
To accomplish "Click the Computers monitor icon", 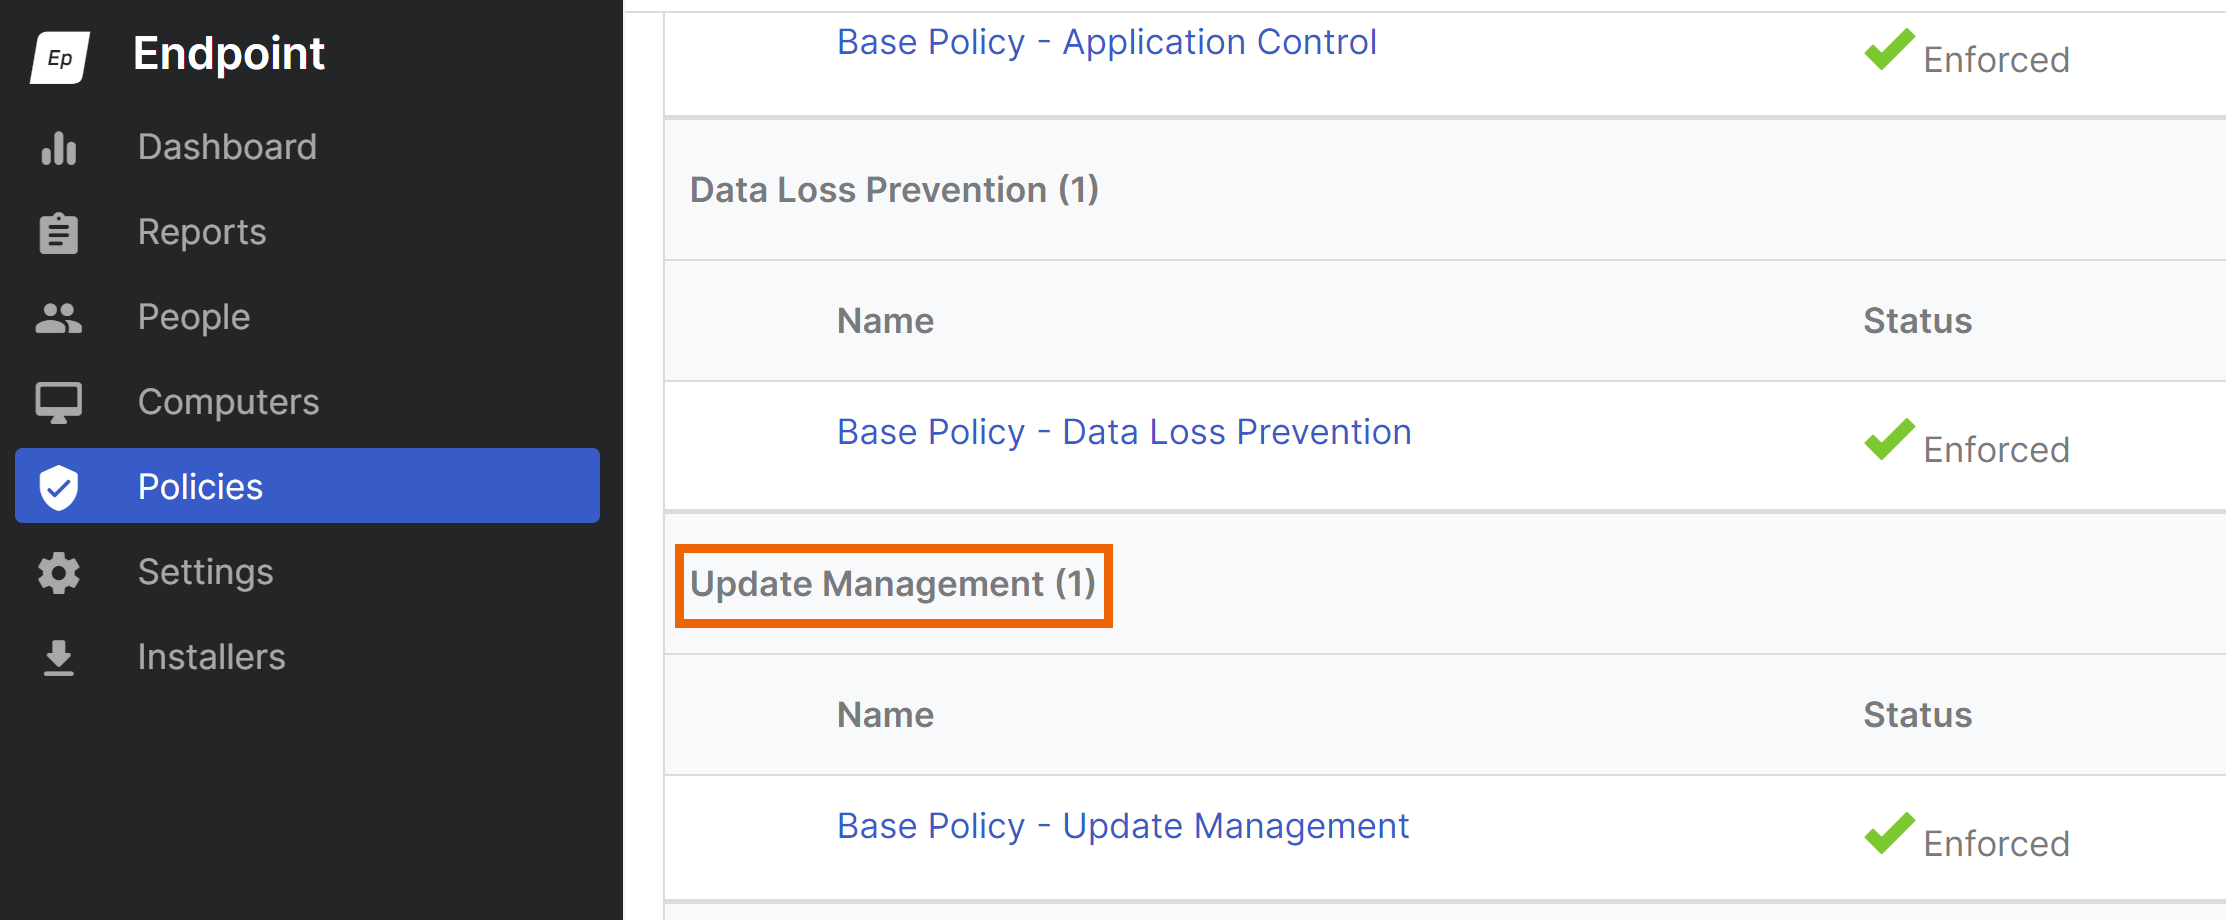I will click(59, 403).
